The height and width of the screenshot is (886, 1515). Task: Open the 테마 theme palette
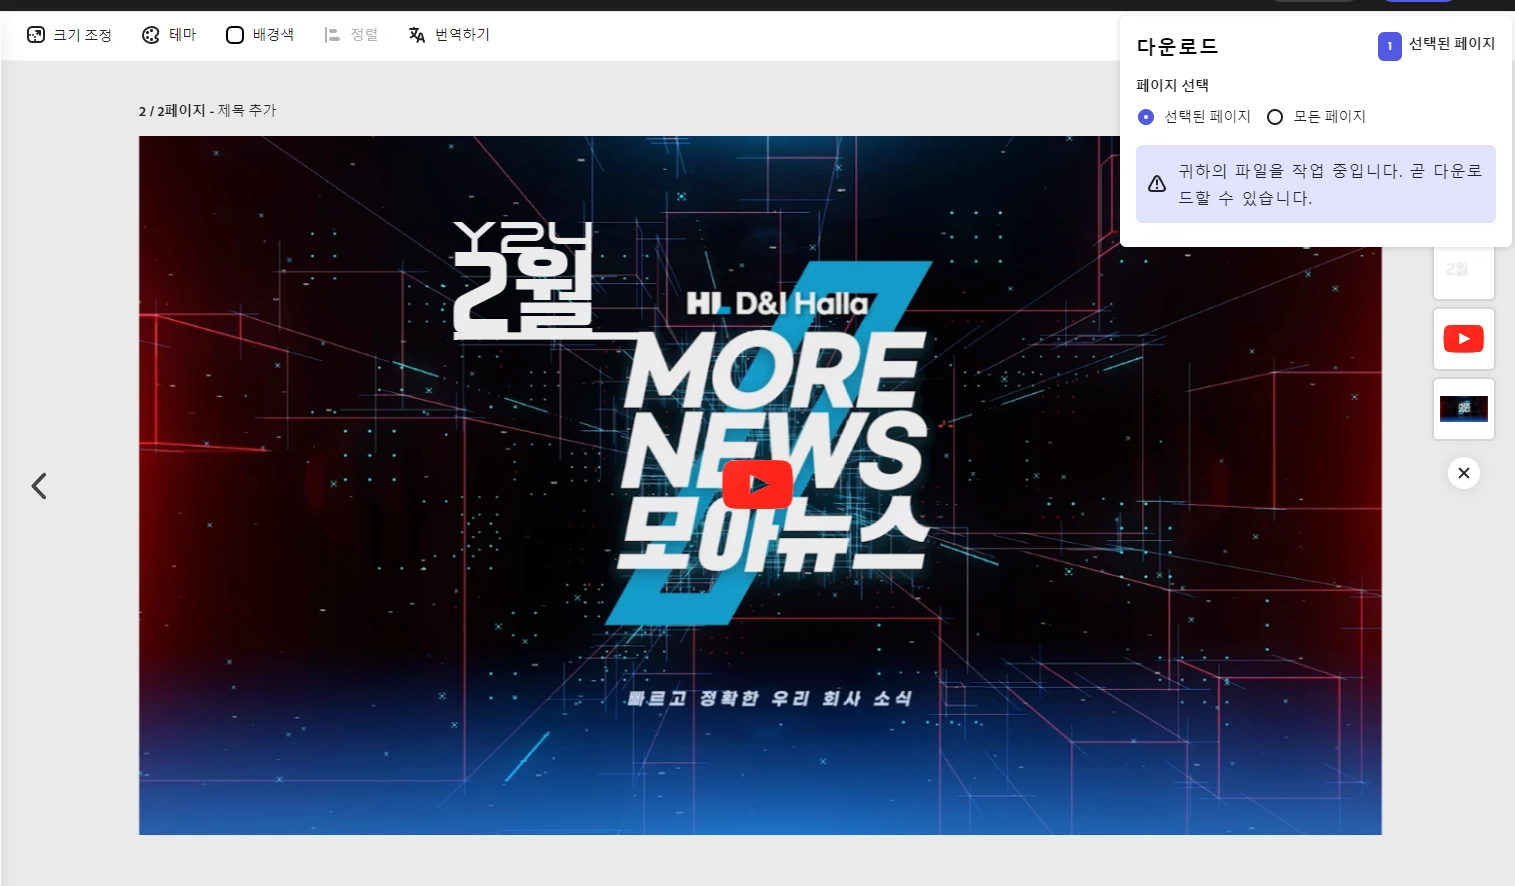coord(169,35)
